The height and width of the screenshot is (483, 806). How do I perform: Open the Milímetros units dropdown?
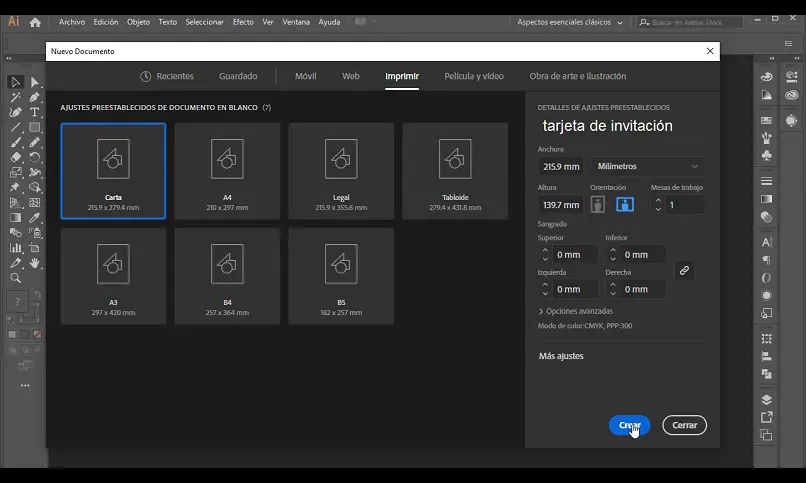(x=646, y=167)
